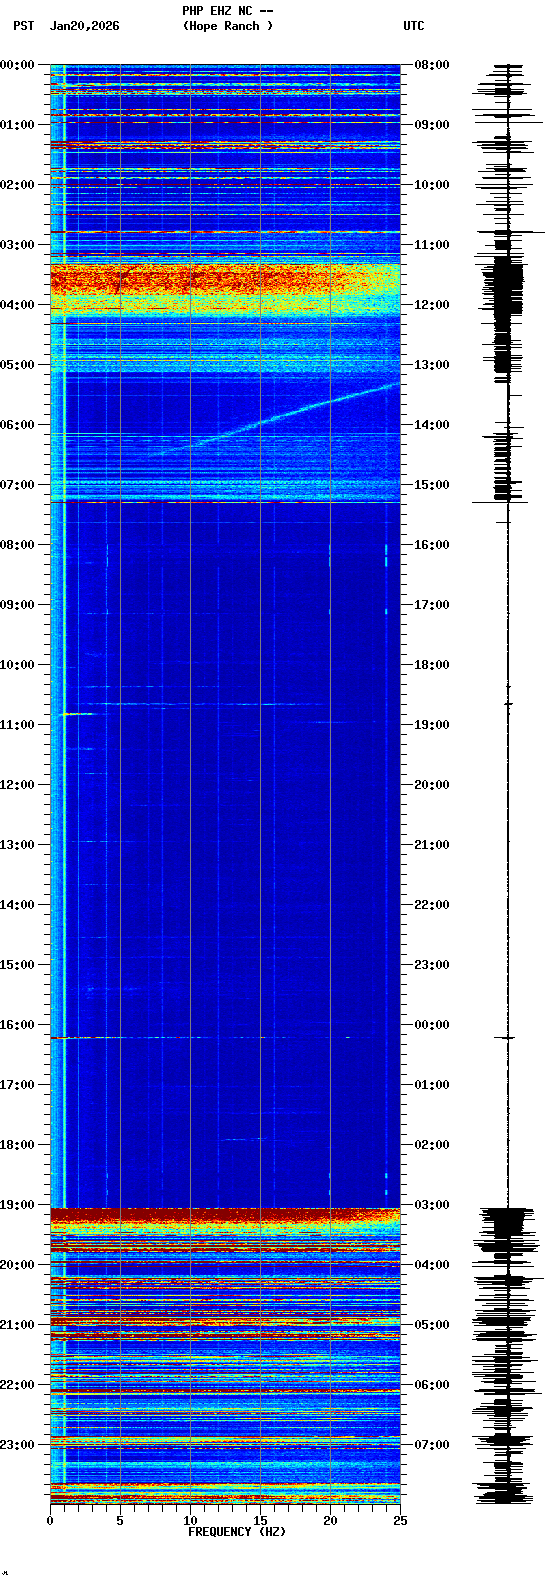This screenshot has height=1584, width=552.
Task: Click the 00:00 UTC label on right axis
Action: pos(432,1025)
